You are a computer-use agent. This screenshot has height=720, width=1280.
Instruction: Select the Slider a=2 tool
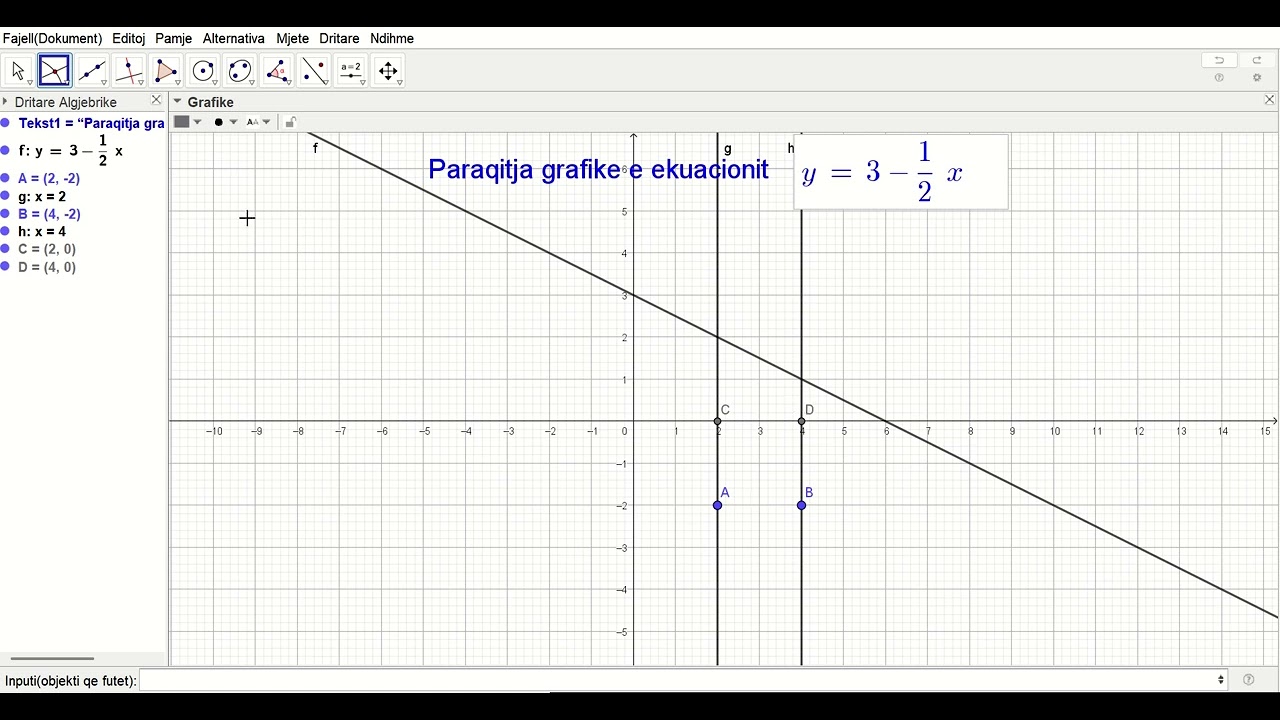351,70
